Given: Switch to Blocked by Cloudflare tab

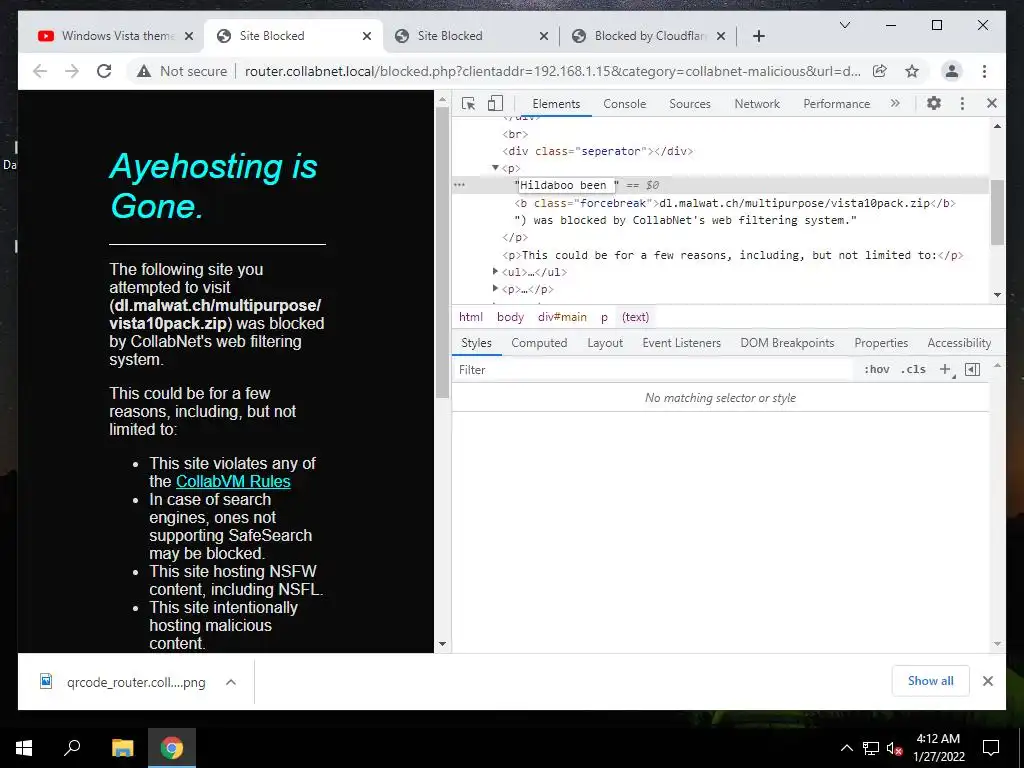Looking at the screenshot, I should [x=650, y=36].
